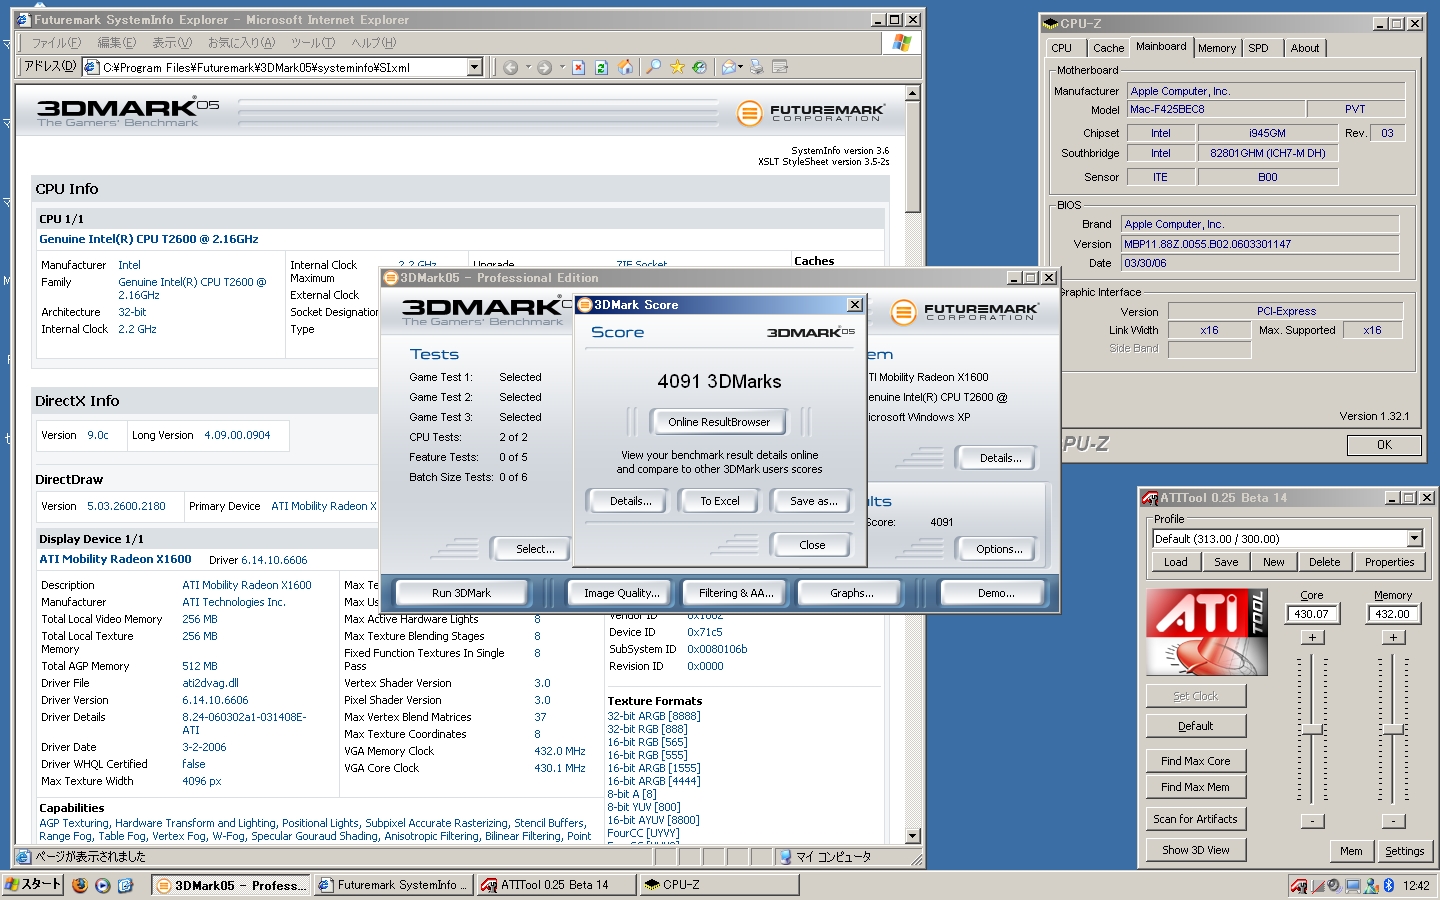Launch Firefox from the quick launch bar
This screenshot has width=1440, height=900.
tap(80, 885)
